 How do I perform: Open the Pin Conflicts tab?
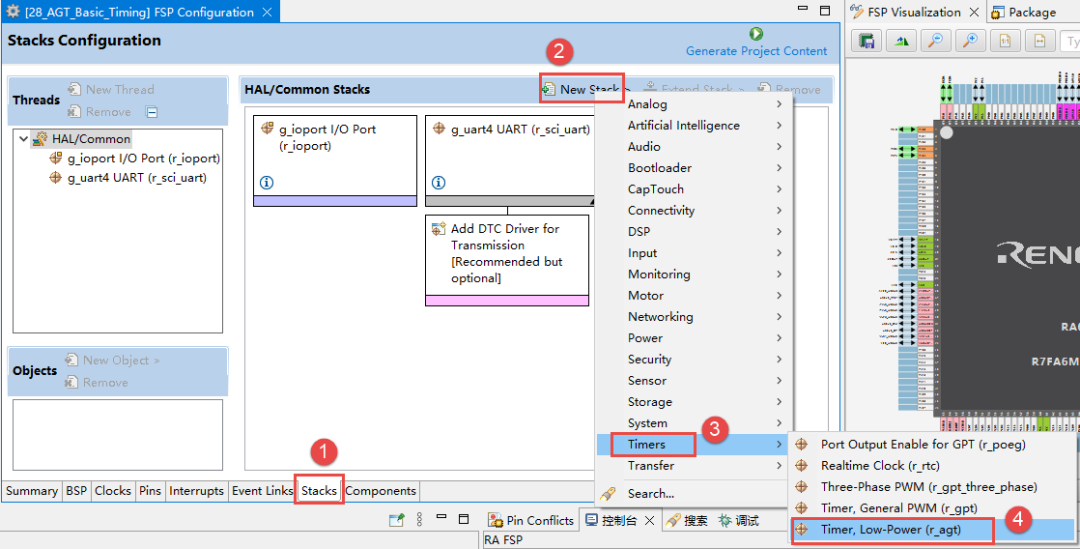click(532, 520)
